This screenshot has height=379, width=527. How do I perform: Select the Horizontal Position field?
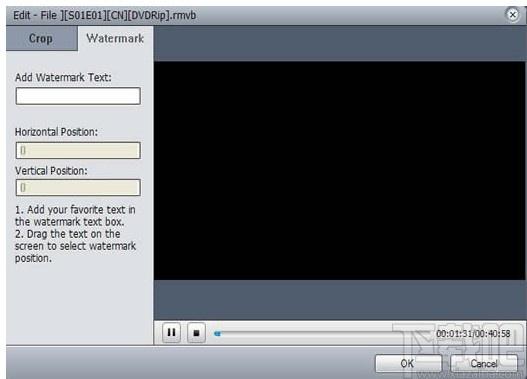(x=78, y=150)
